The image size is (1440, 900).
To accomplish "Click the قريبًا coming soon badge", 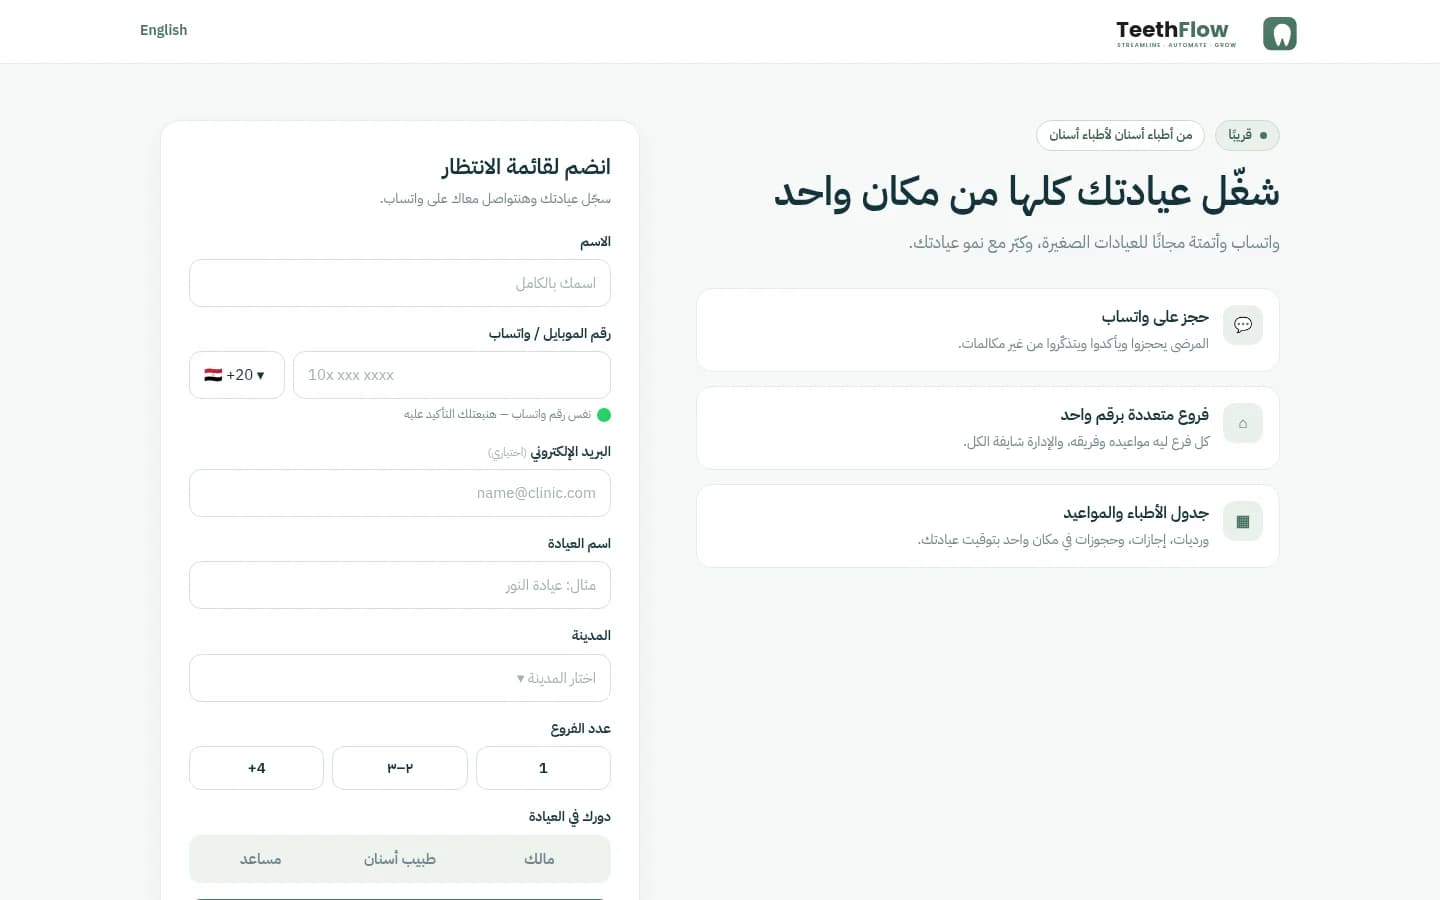I will point(1247,135).
